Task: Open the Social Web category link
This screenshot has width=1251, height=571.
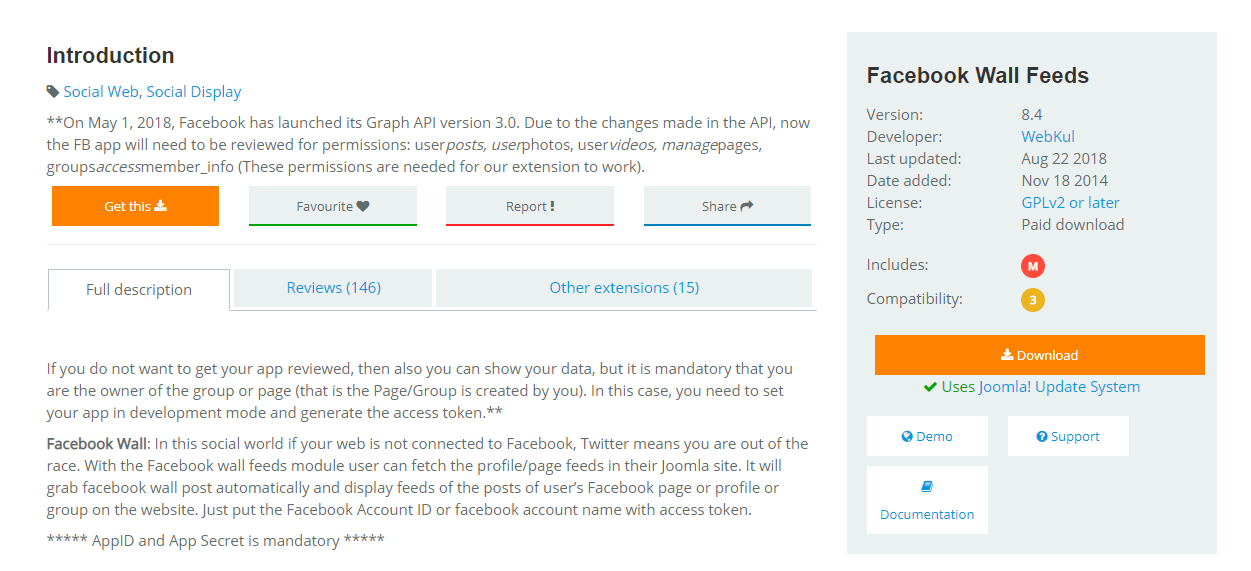Action: [101, 92]
